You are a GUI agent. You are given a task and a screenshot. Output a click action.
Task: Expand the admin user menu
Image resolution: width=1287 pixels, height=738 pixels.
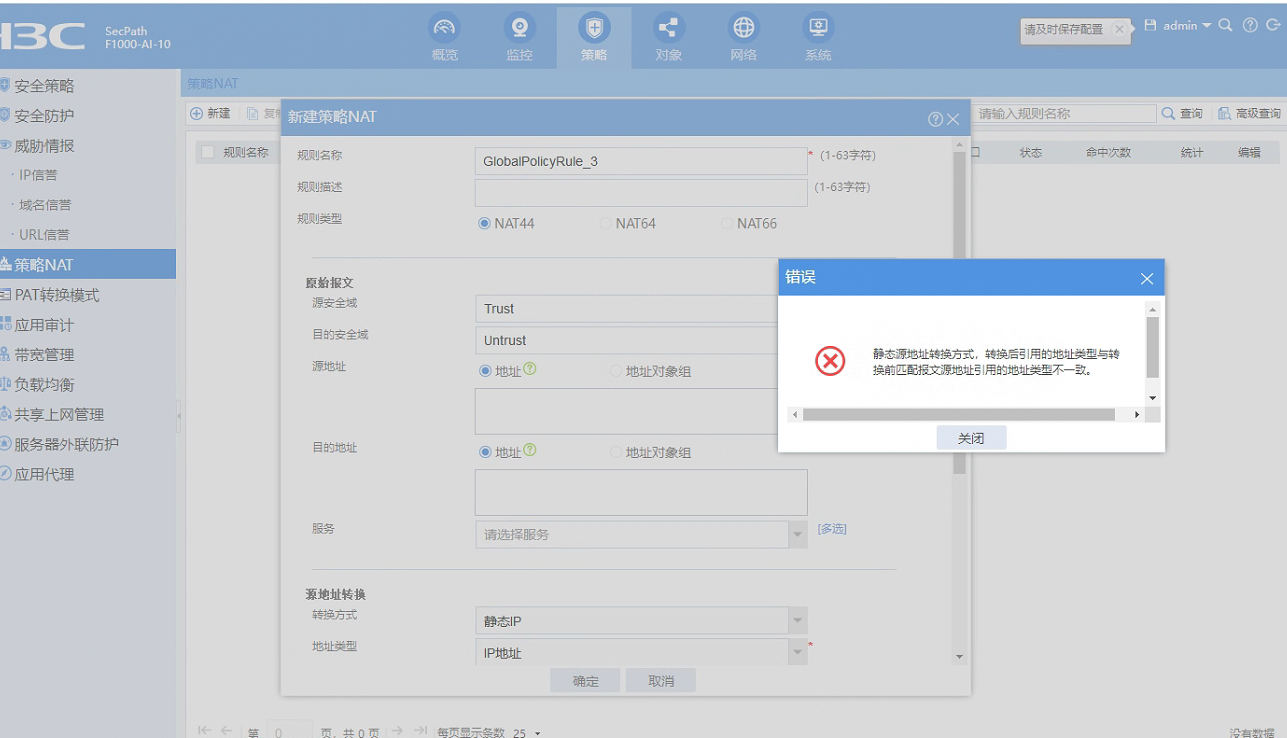pos(1187,26)
